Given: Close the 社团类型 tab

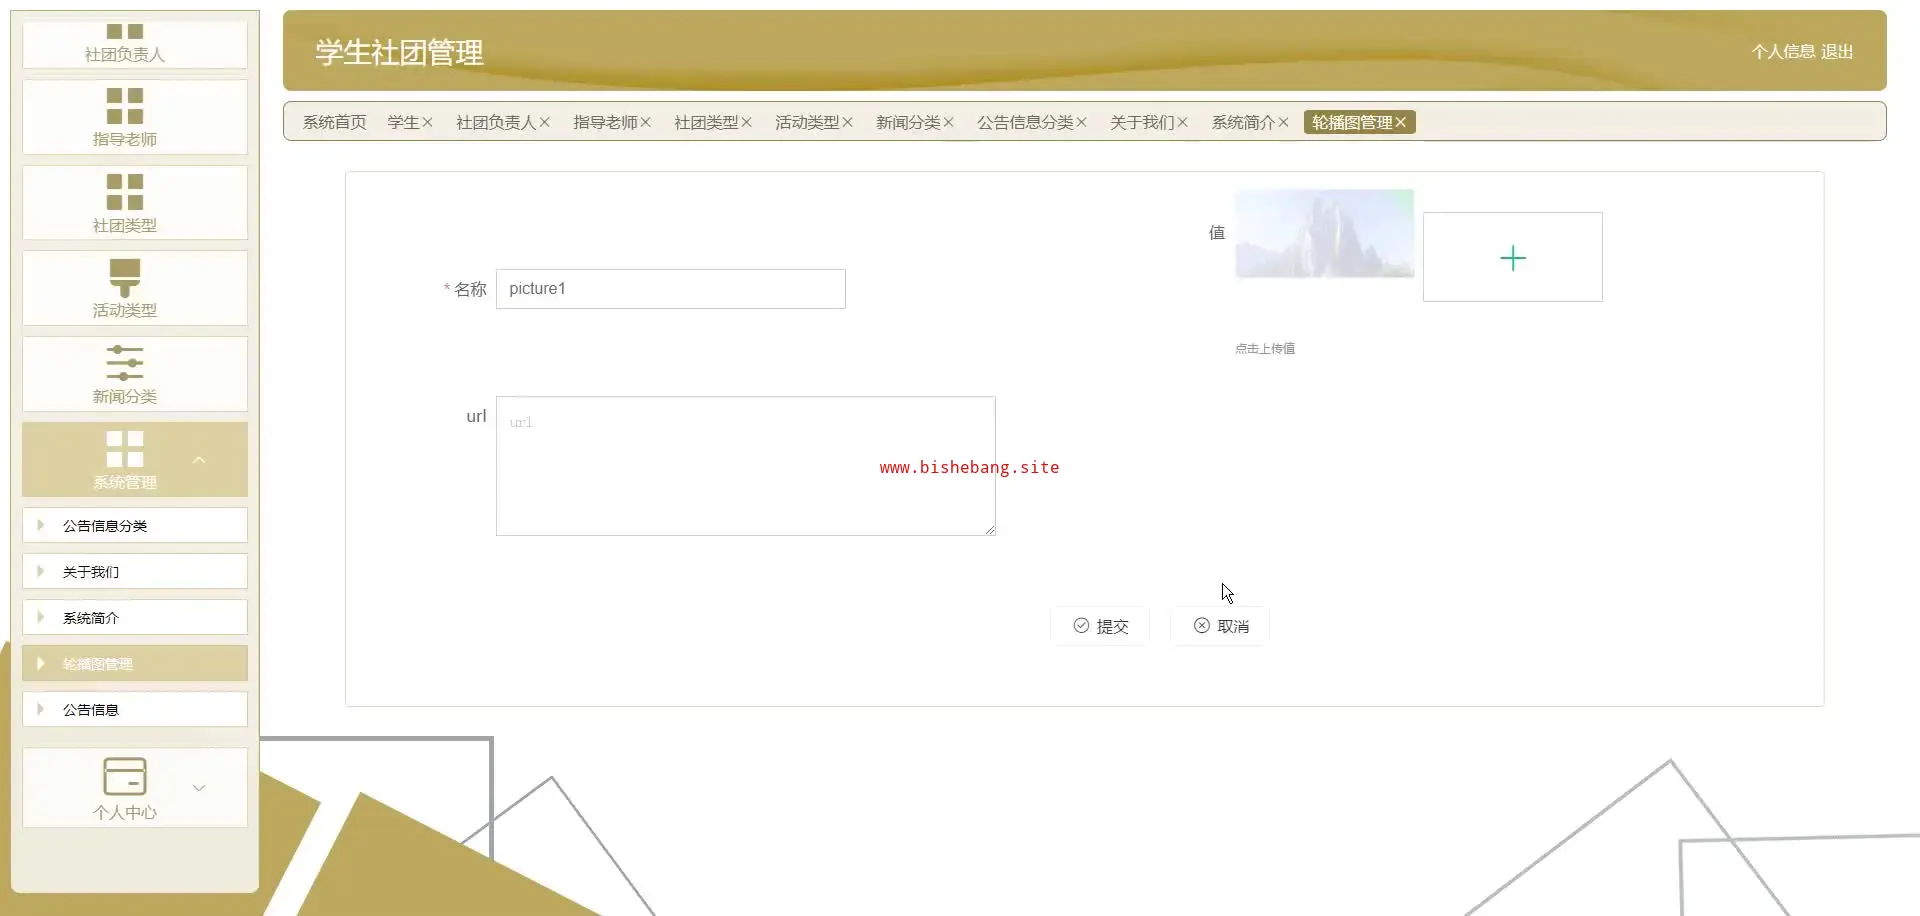Looking at the screenshot, I should [x=747, y=122].
